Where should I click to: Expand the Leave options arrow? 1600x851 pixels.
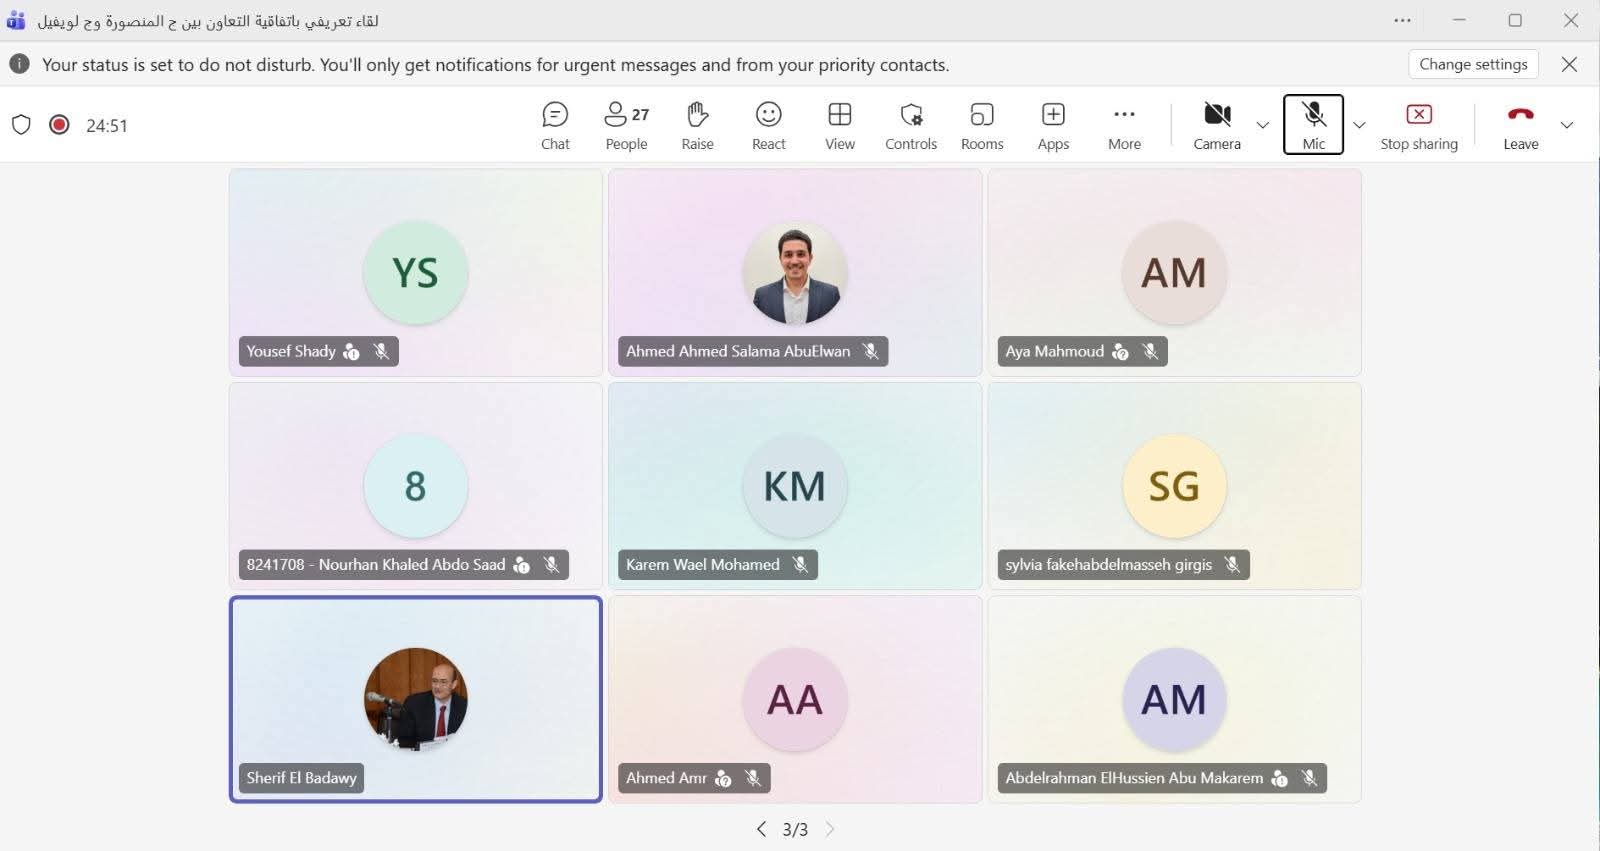click(x=1567, y=125)
